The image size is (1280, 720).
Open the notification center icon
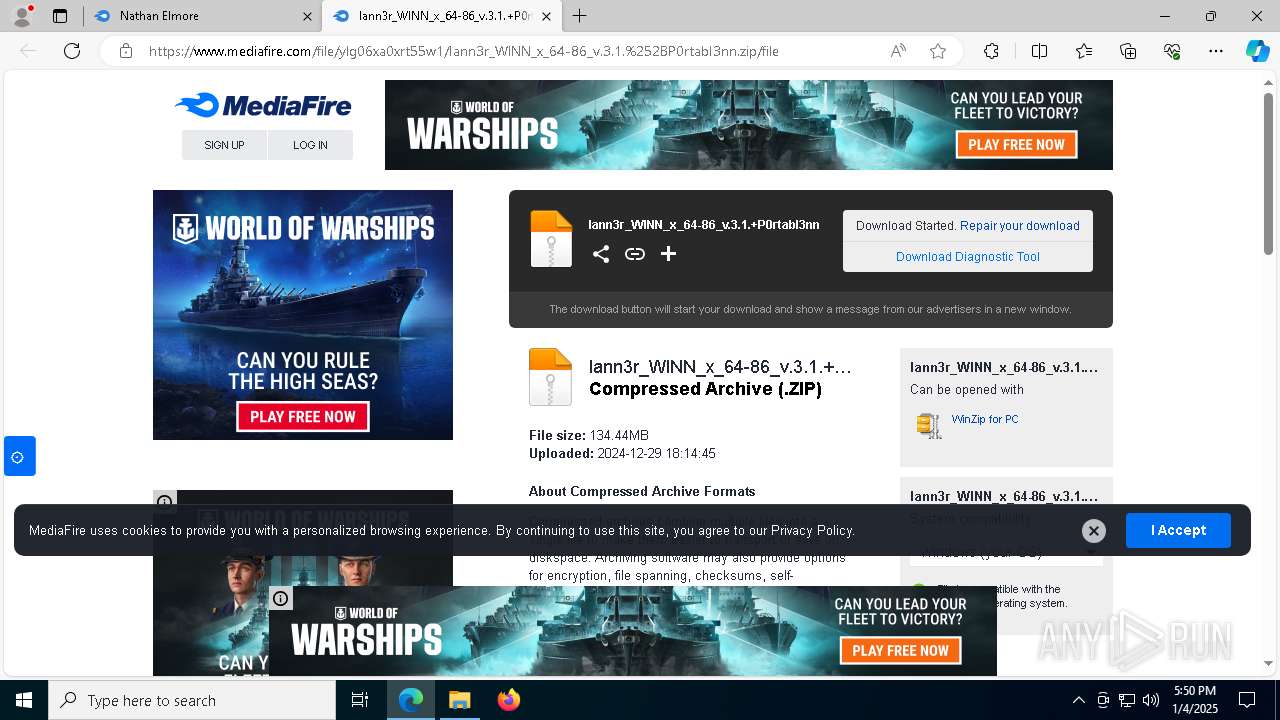click(1247, 700)
